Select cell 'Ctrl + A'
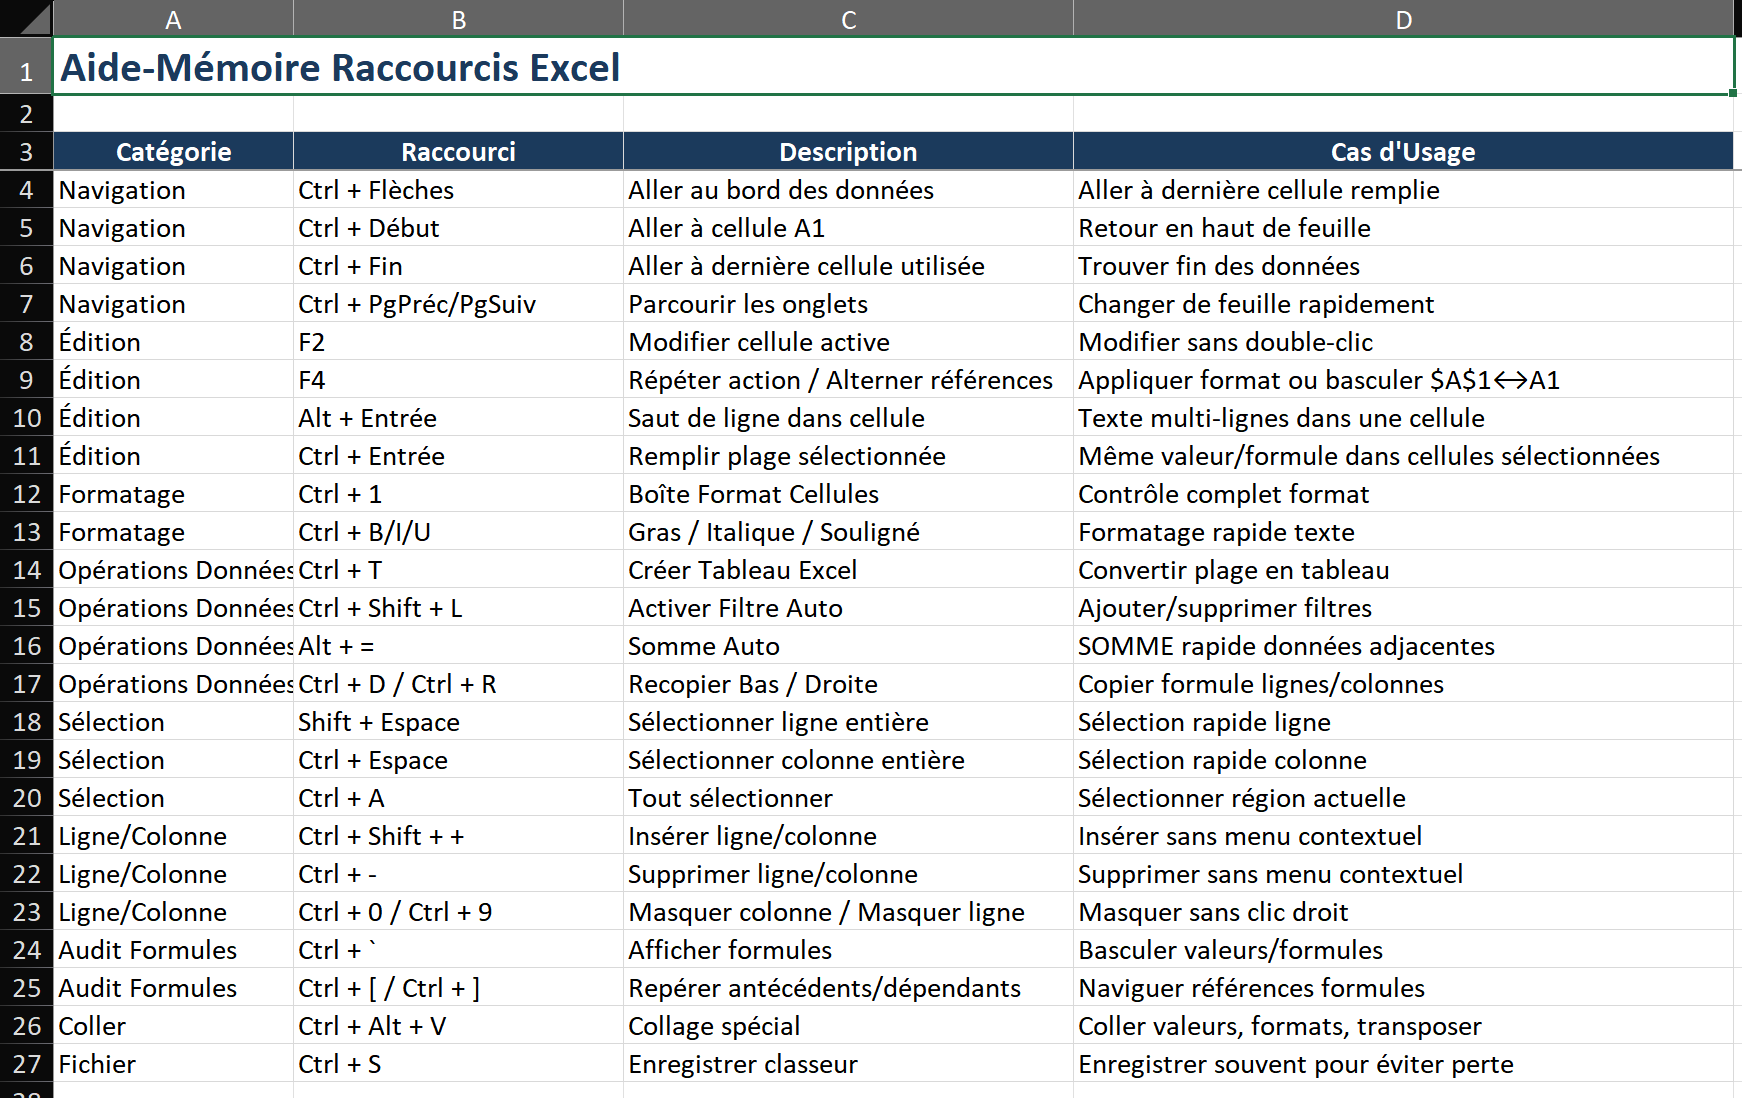 point(458,798)
